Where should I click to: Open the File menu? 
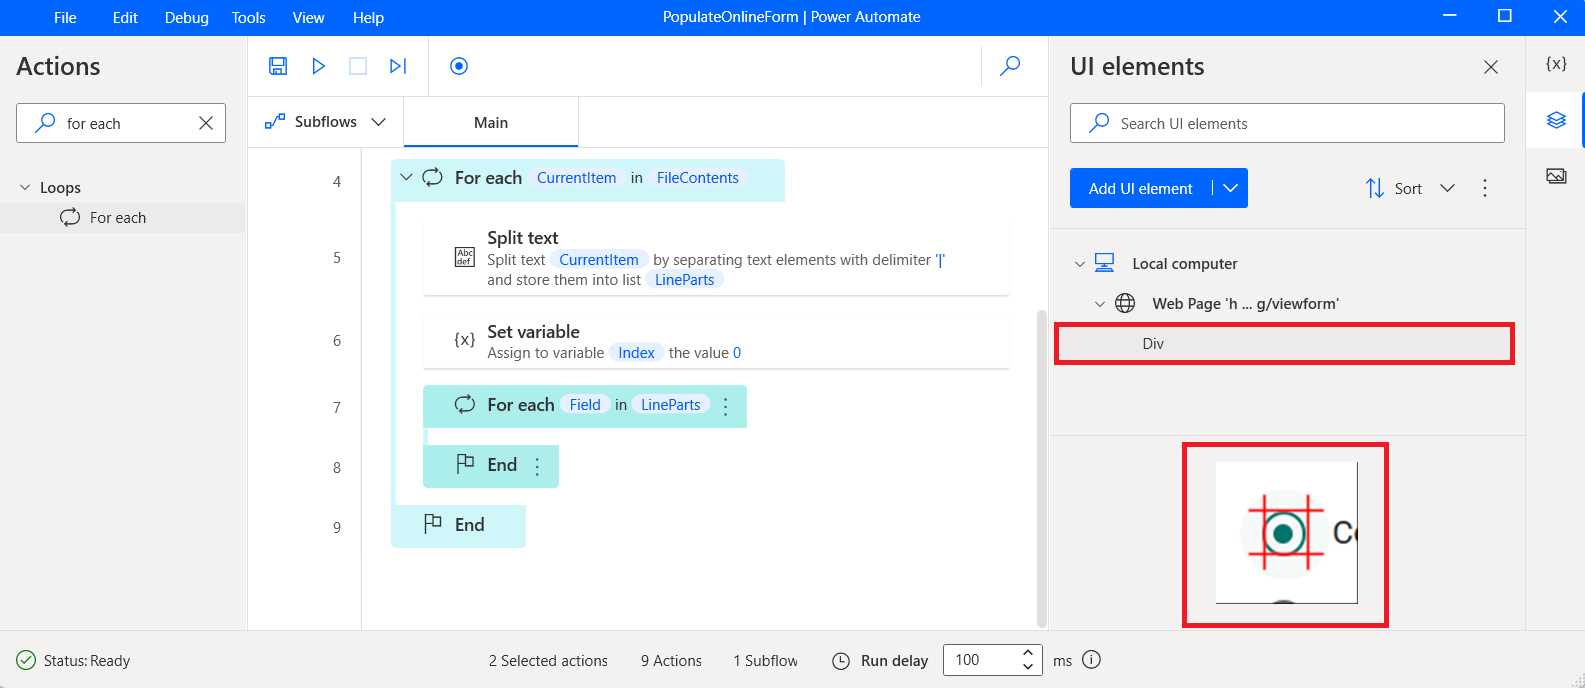tap(65, 17)
